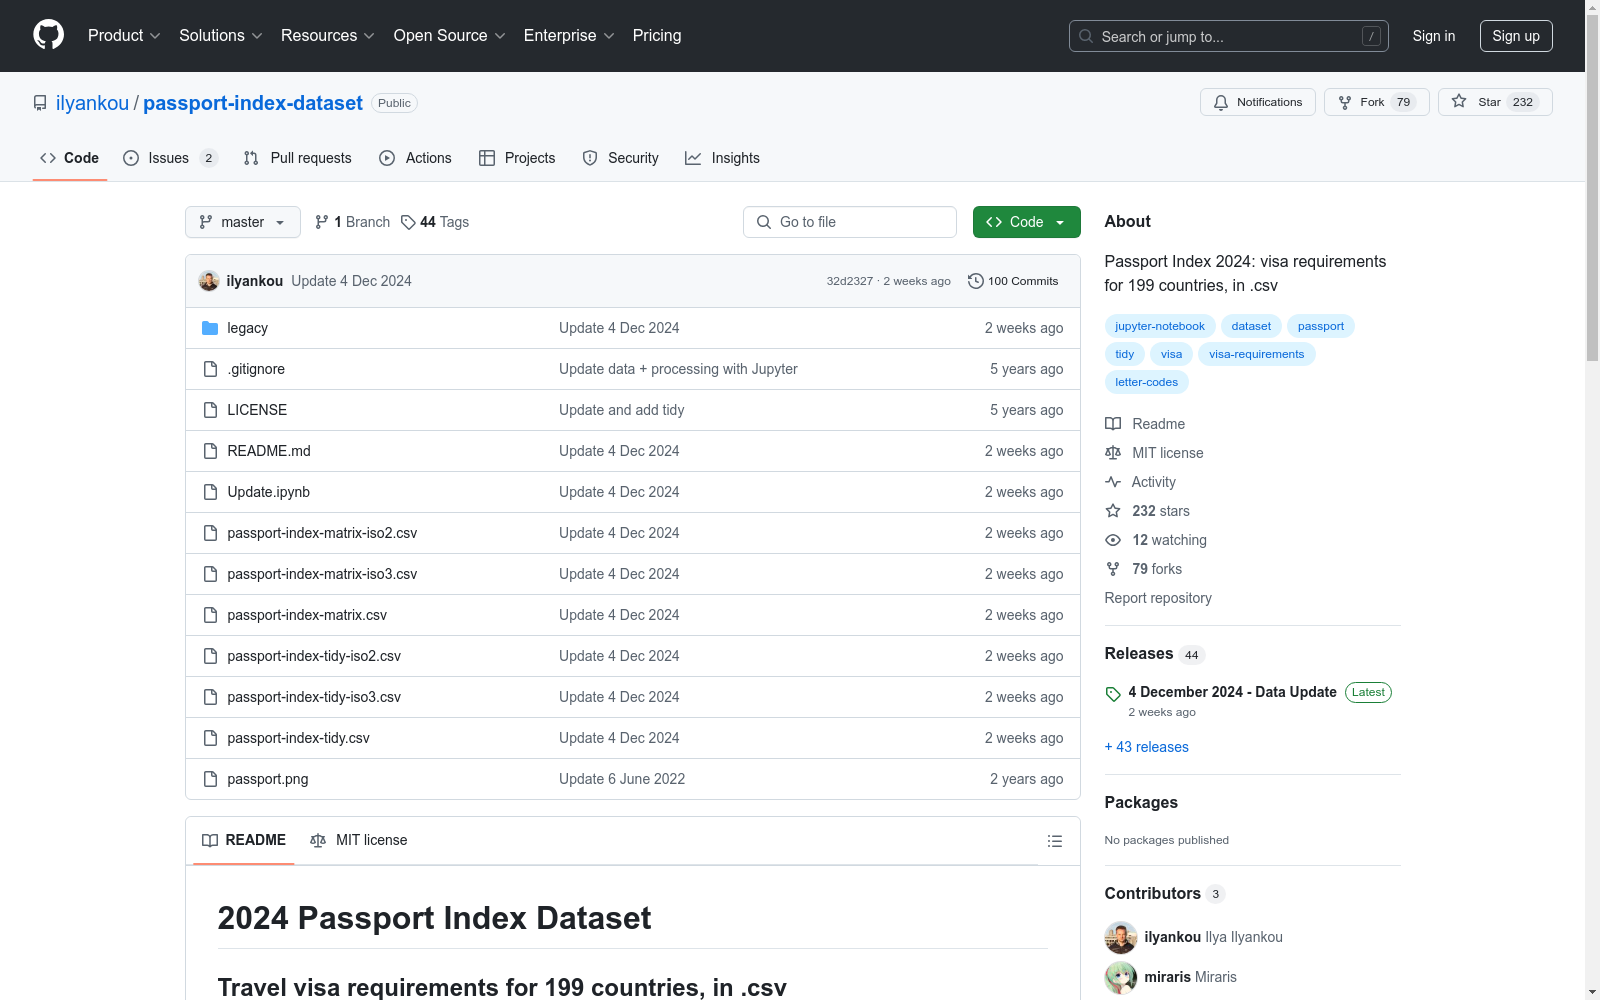Screen dimensions: 1600x1000
Task: Open the README outline list icon
Action: tap(1054, 841)
